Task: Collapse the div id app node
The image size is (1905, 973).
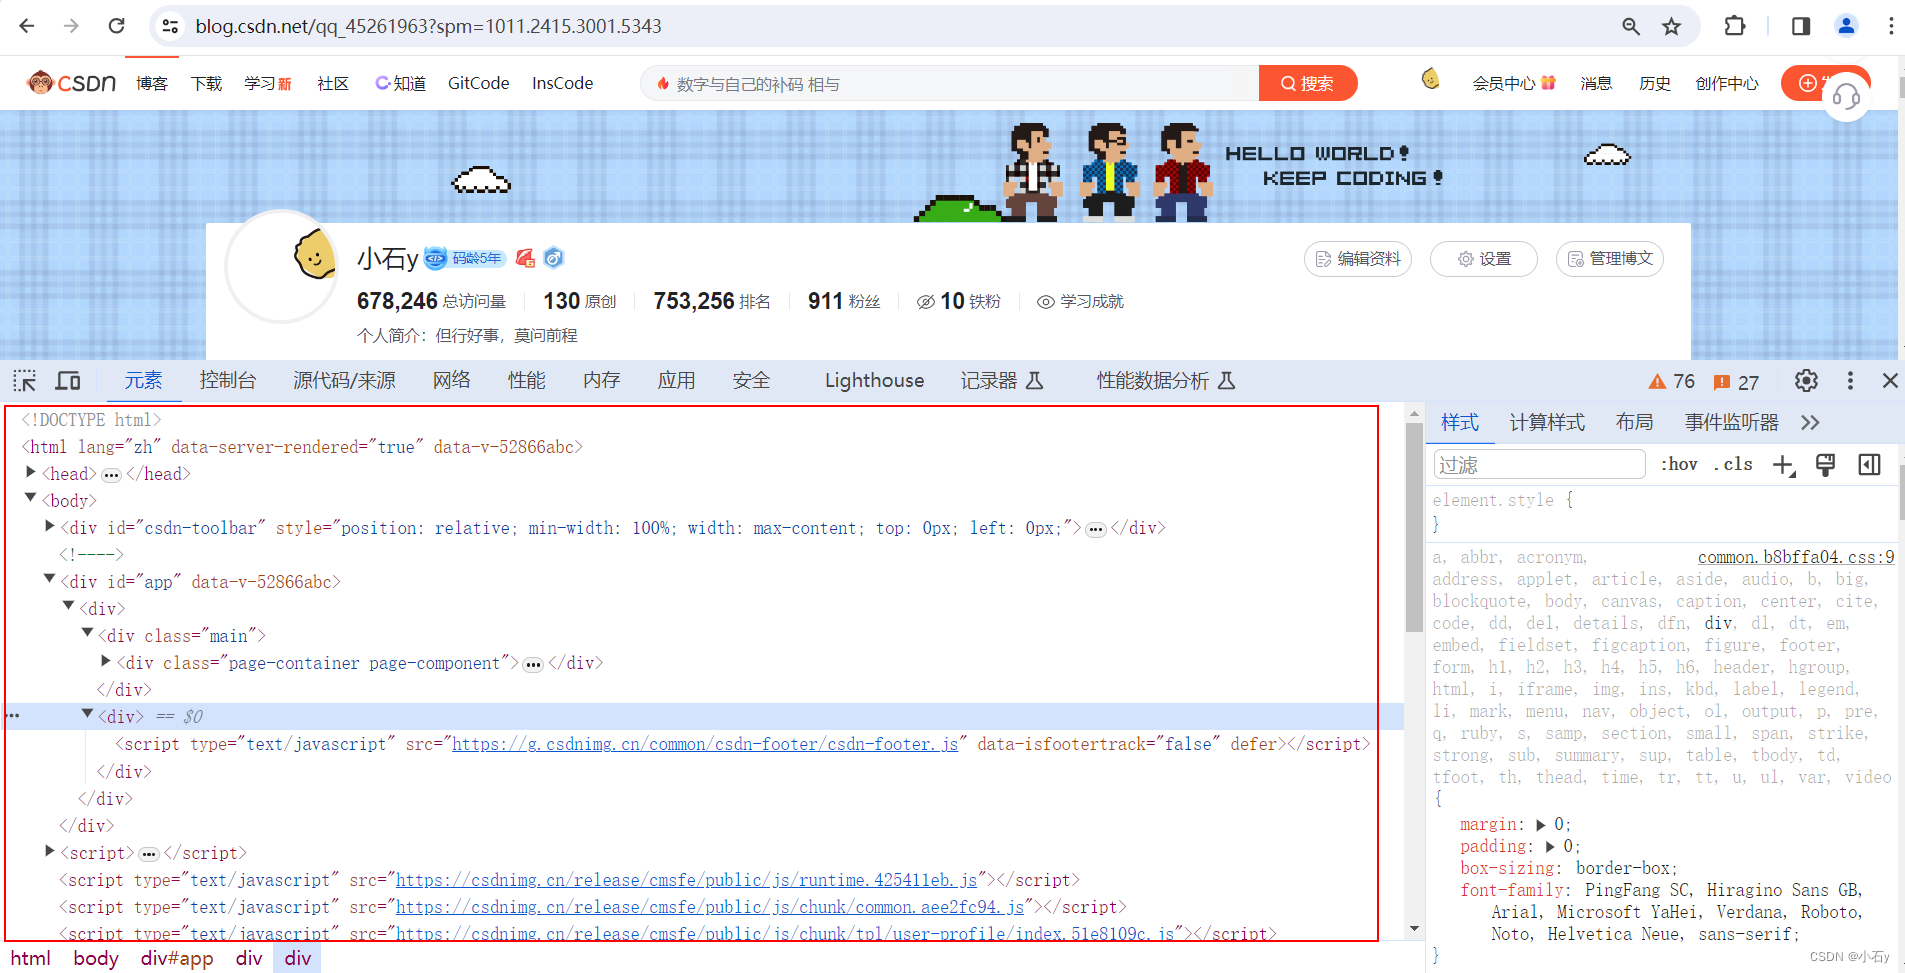Action: [x=50, y=579]
